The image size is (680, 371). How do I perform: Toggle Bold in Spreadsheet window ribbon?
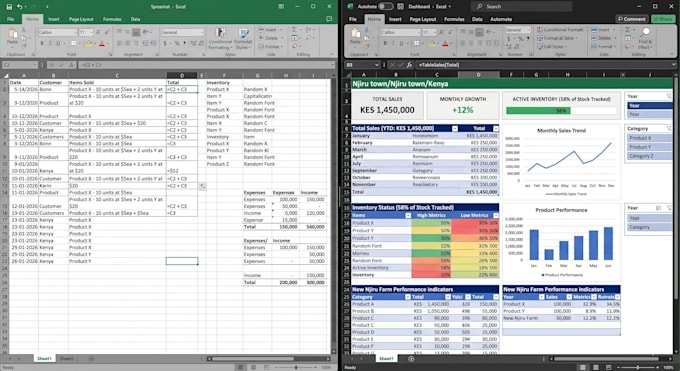[42, 43]
